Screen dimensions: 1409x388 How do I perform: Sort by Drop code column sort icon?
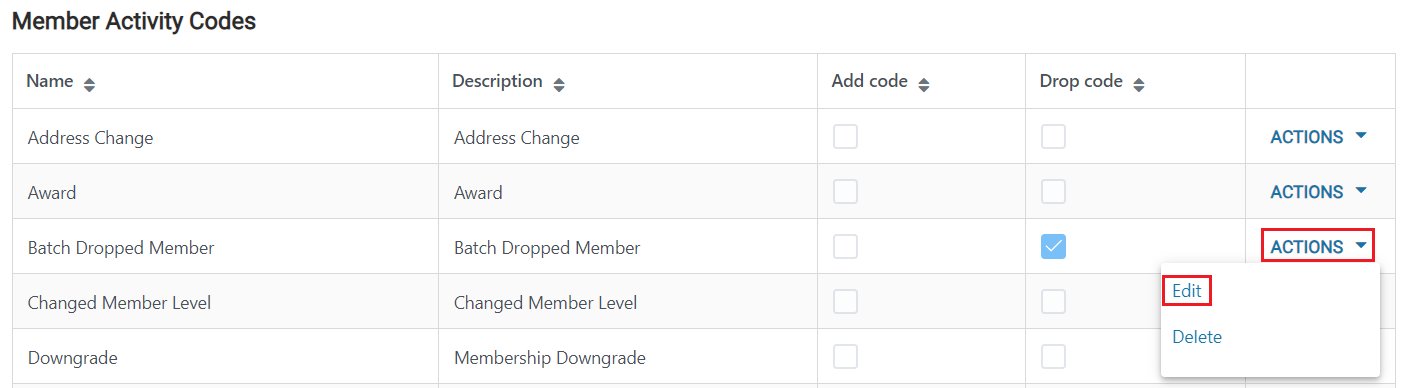point(1139,86)
